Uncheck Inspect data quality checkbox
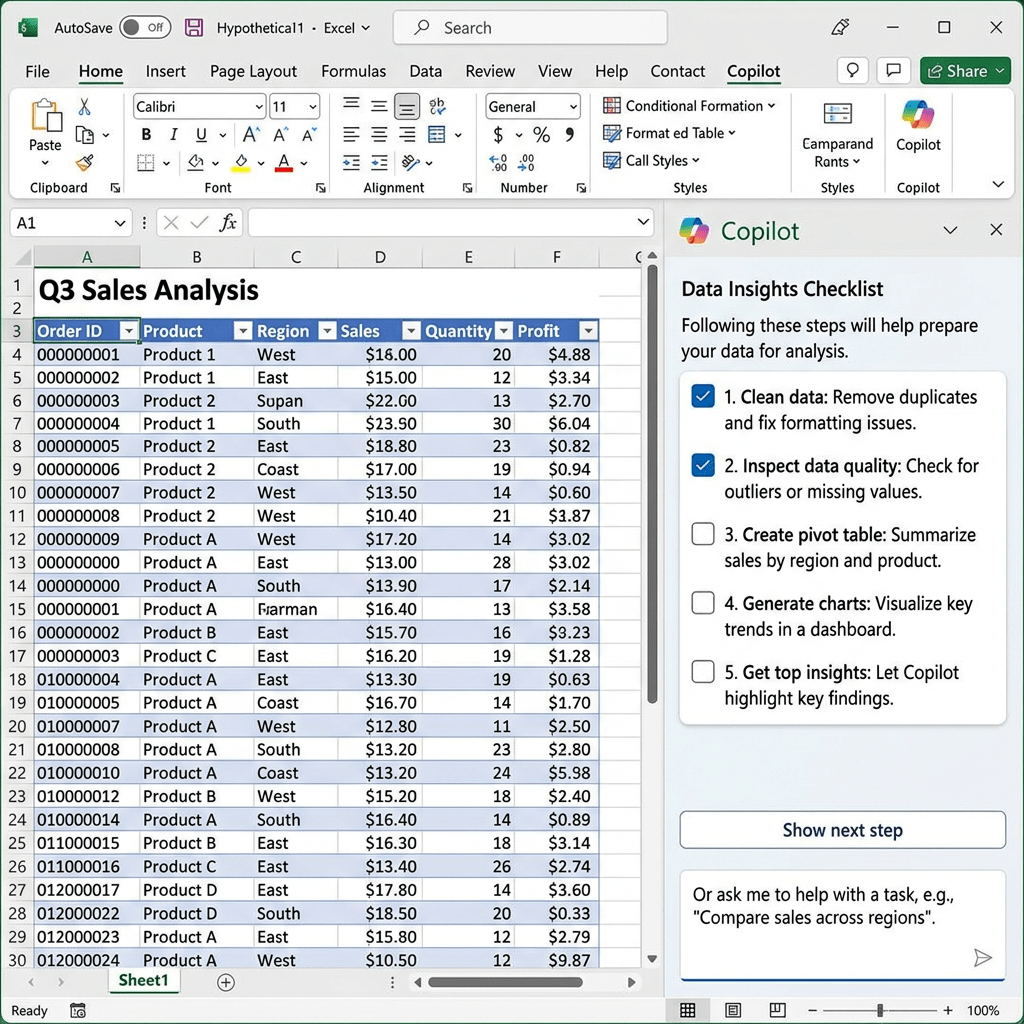This screenshot has height=1024, width=1024. (703, 465)
